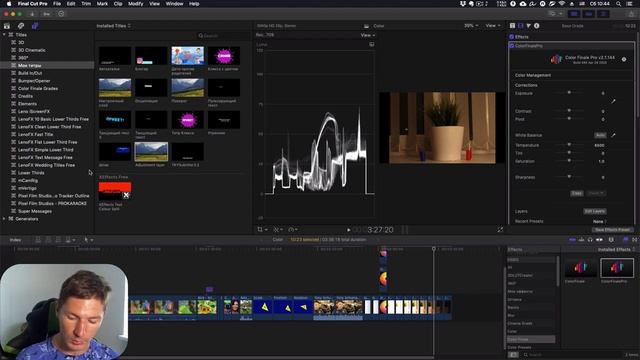Click the waveform scope settings icon
640x360 pixels.
coord(371,44)
